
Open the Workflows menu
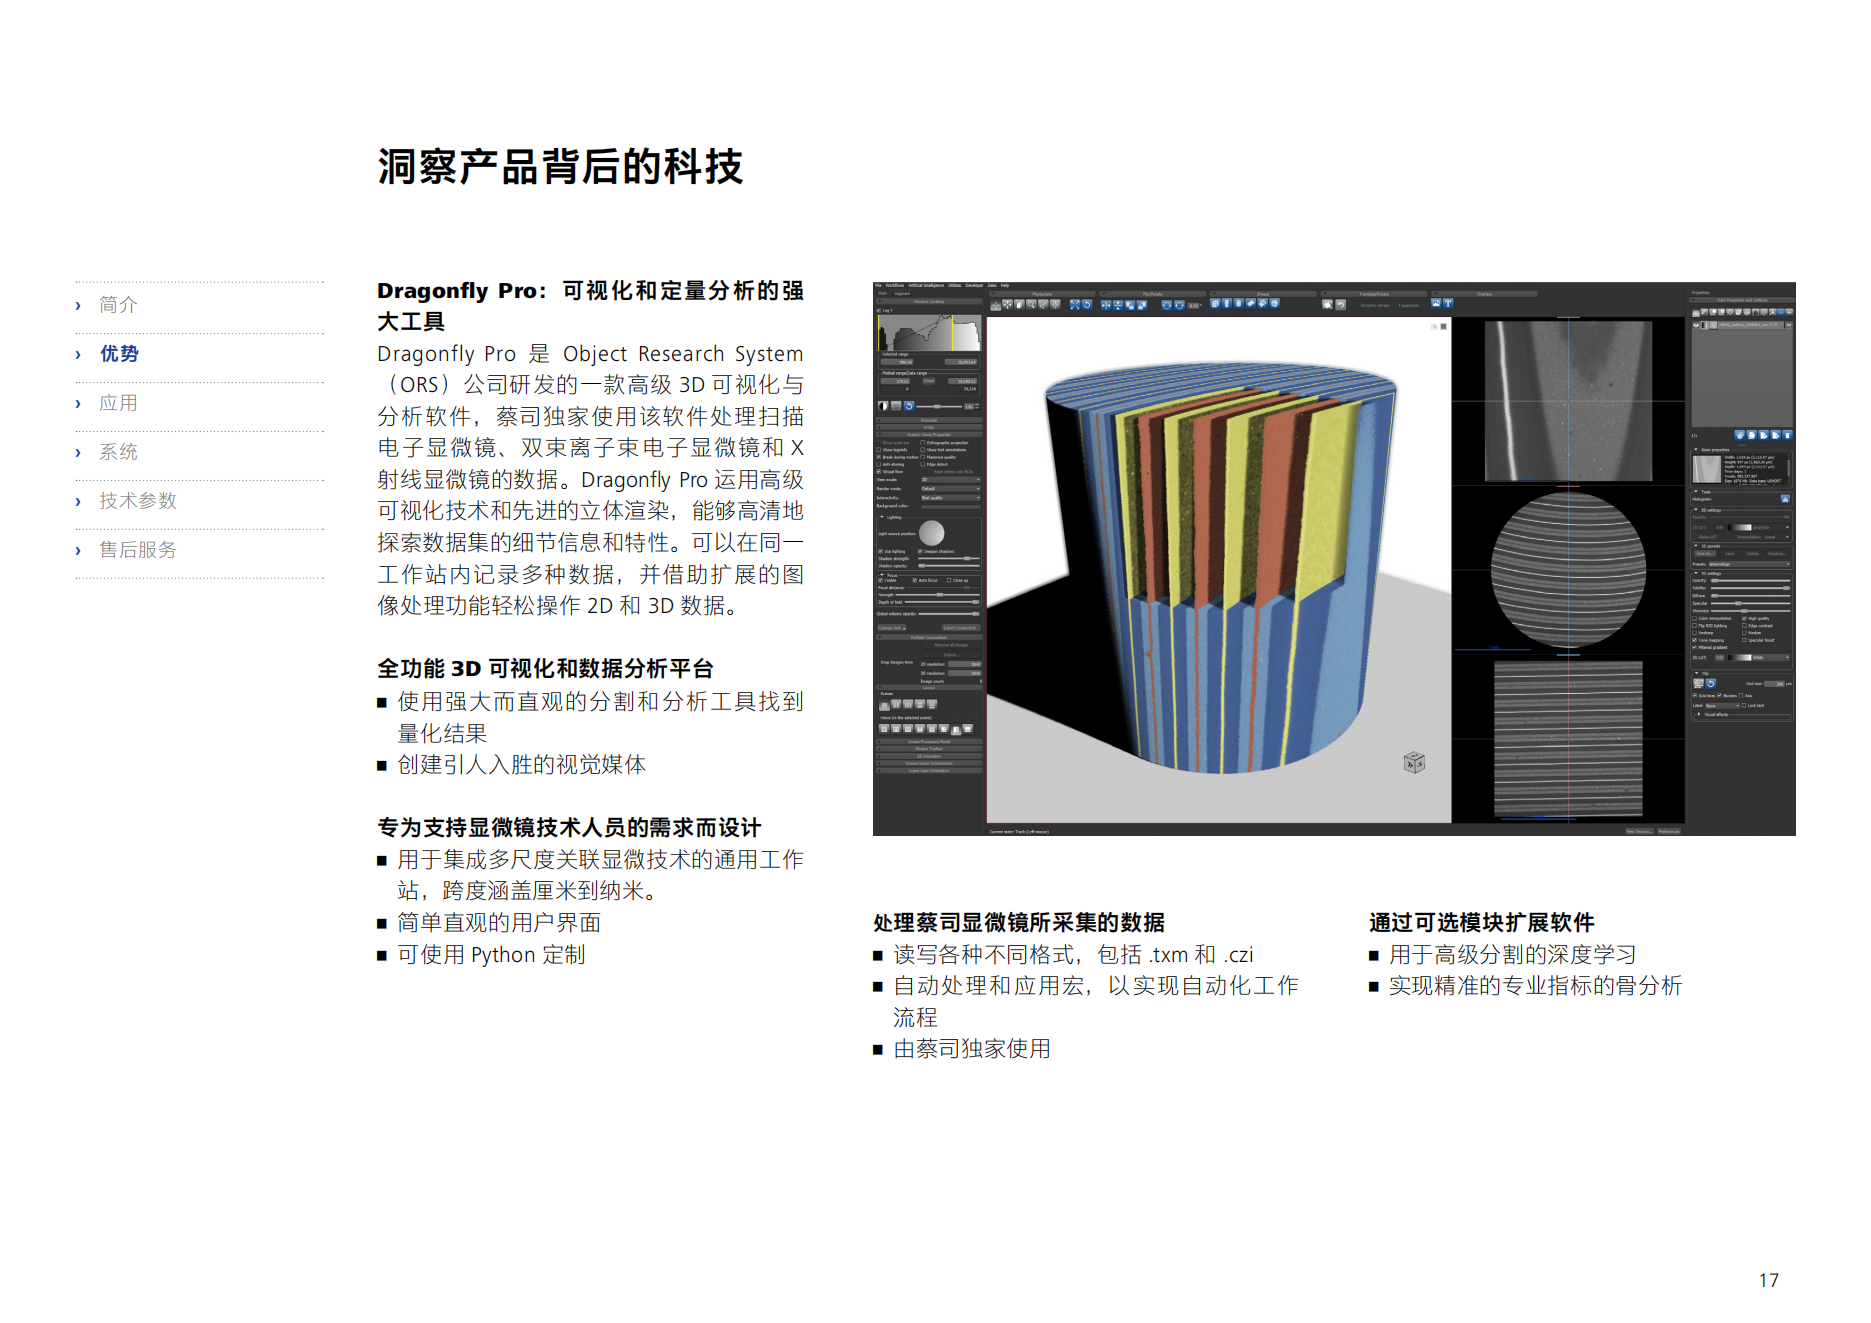pyautogui.click(x=894, y=285)
